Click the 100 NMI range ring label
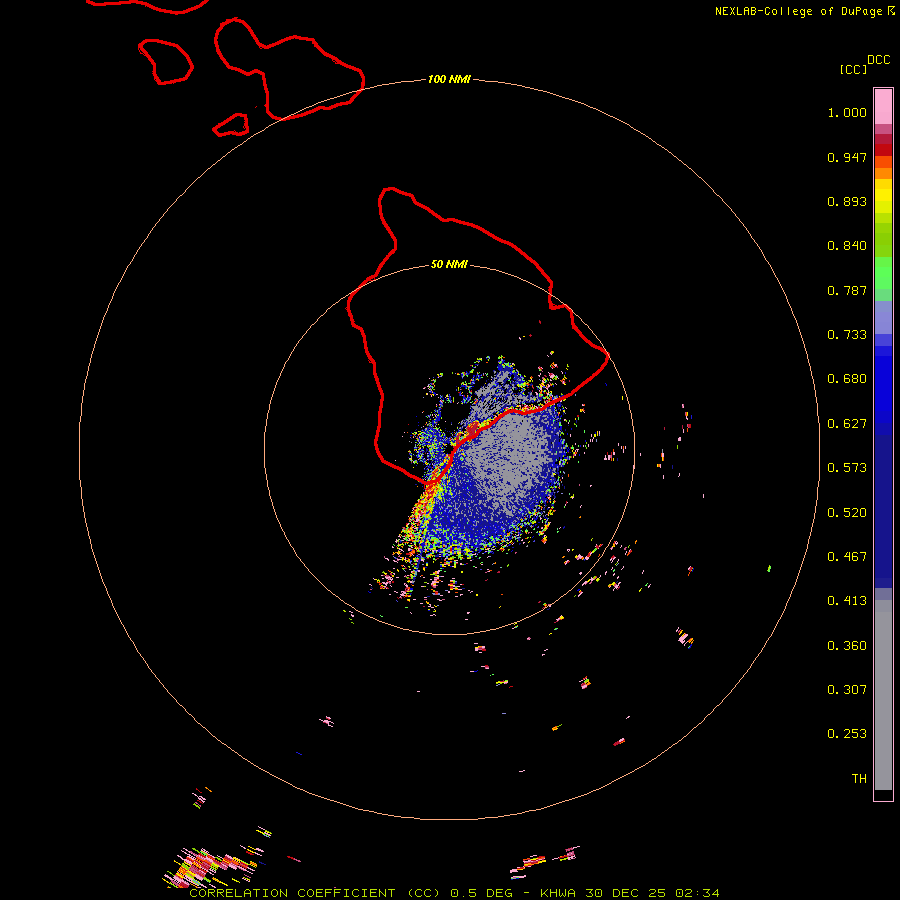This screenshot has height=900, width=900. [x=449, y=79]
